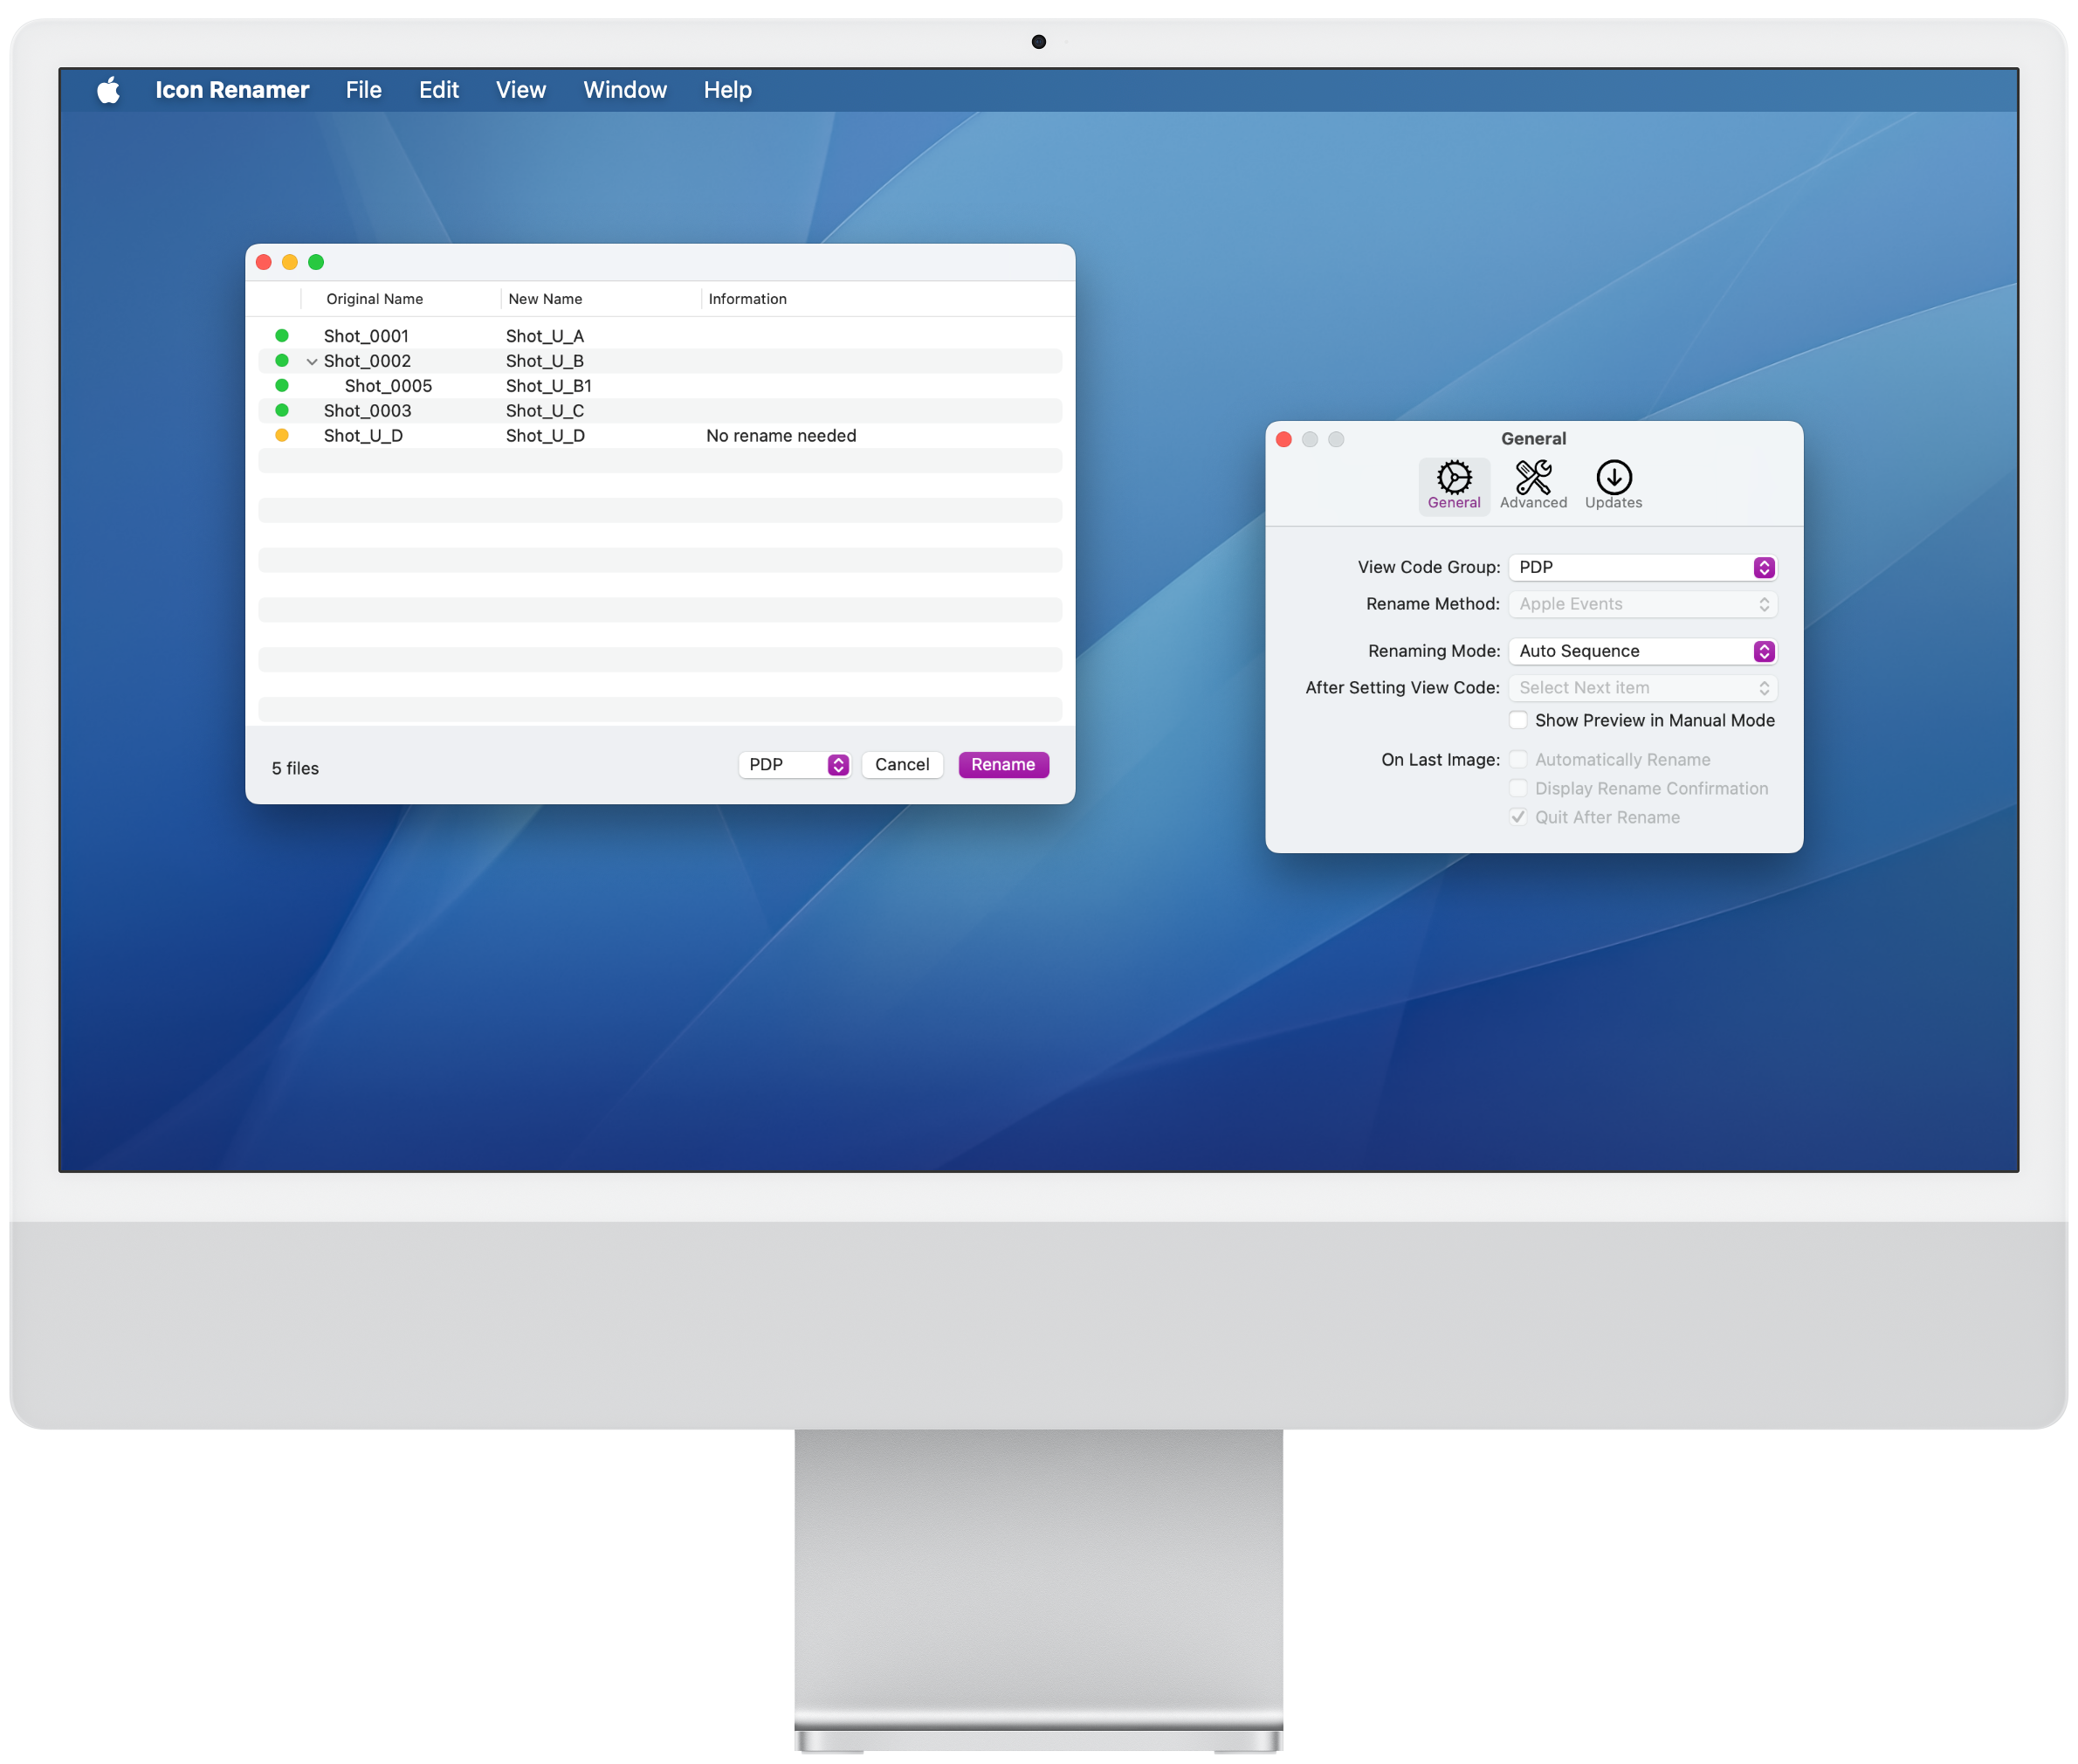Click green status dot beside Shot_0001
Image resolution: width=2078 pixels, height=1764 pixels.
point(282,336)
